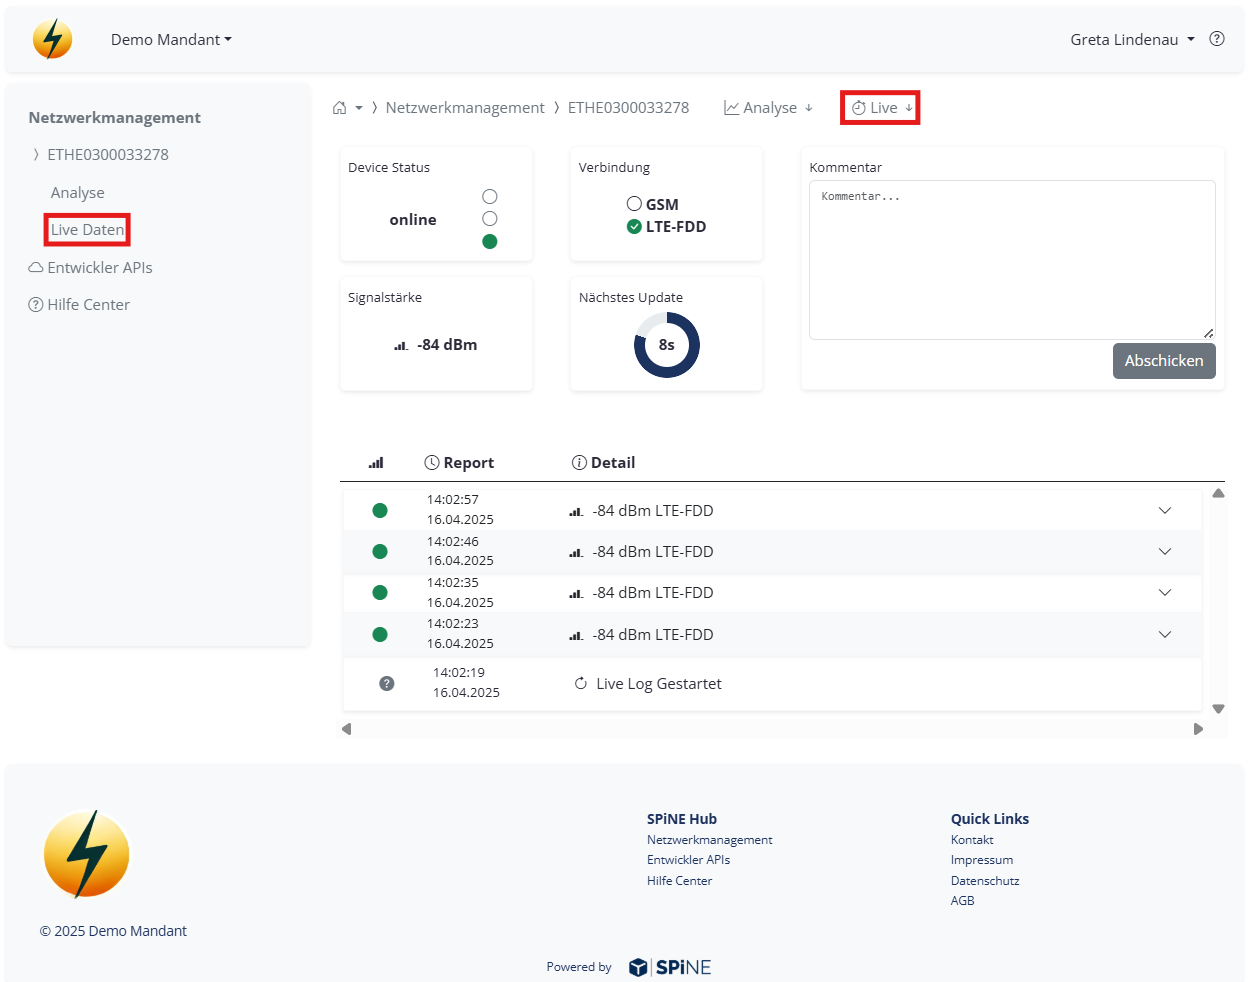The width and height of the screenshot is (1252, 982).
Task: Click green status dot for 14:02:46 report
Action: click(x=380, y=551)
